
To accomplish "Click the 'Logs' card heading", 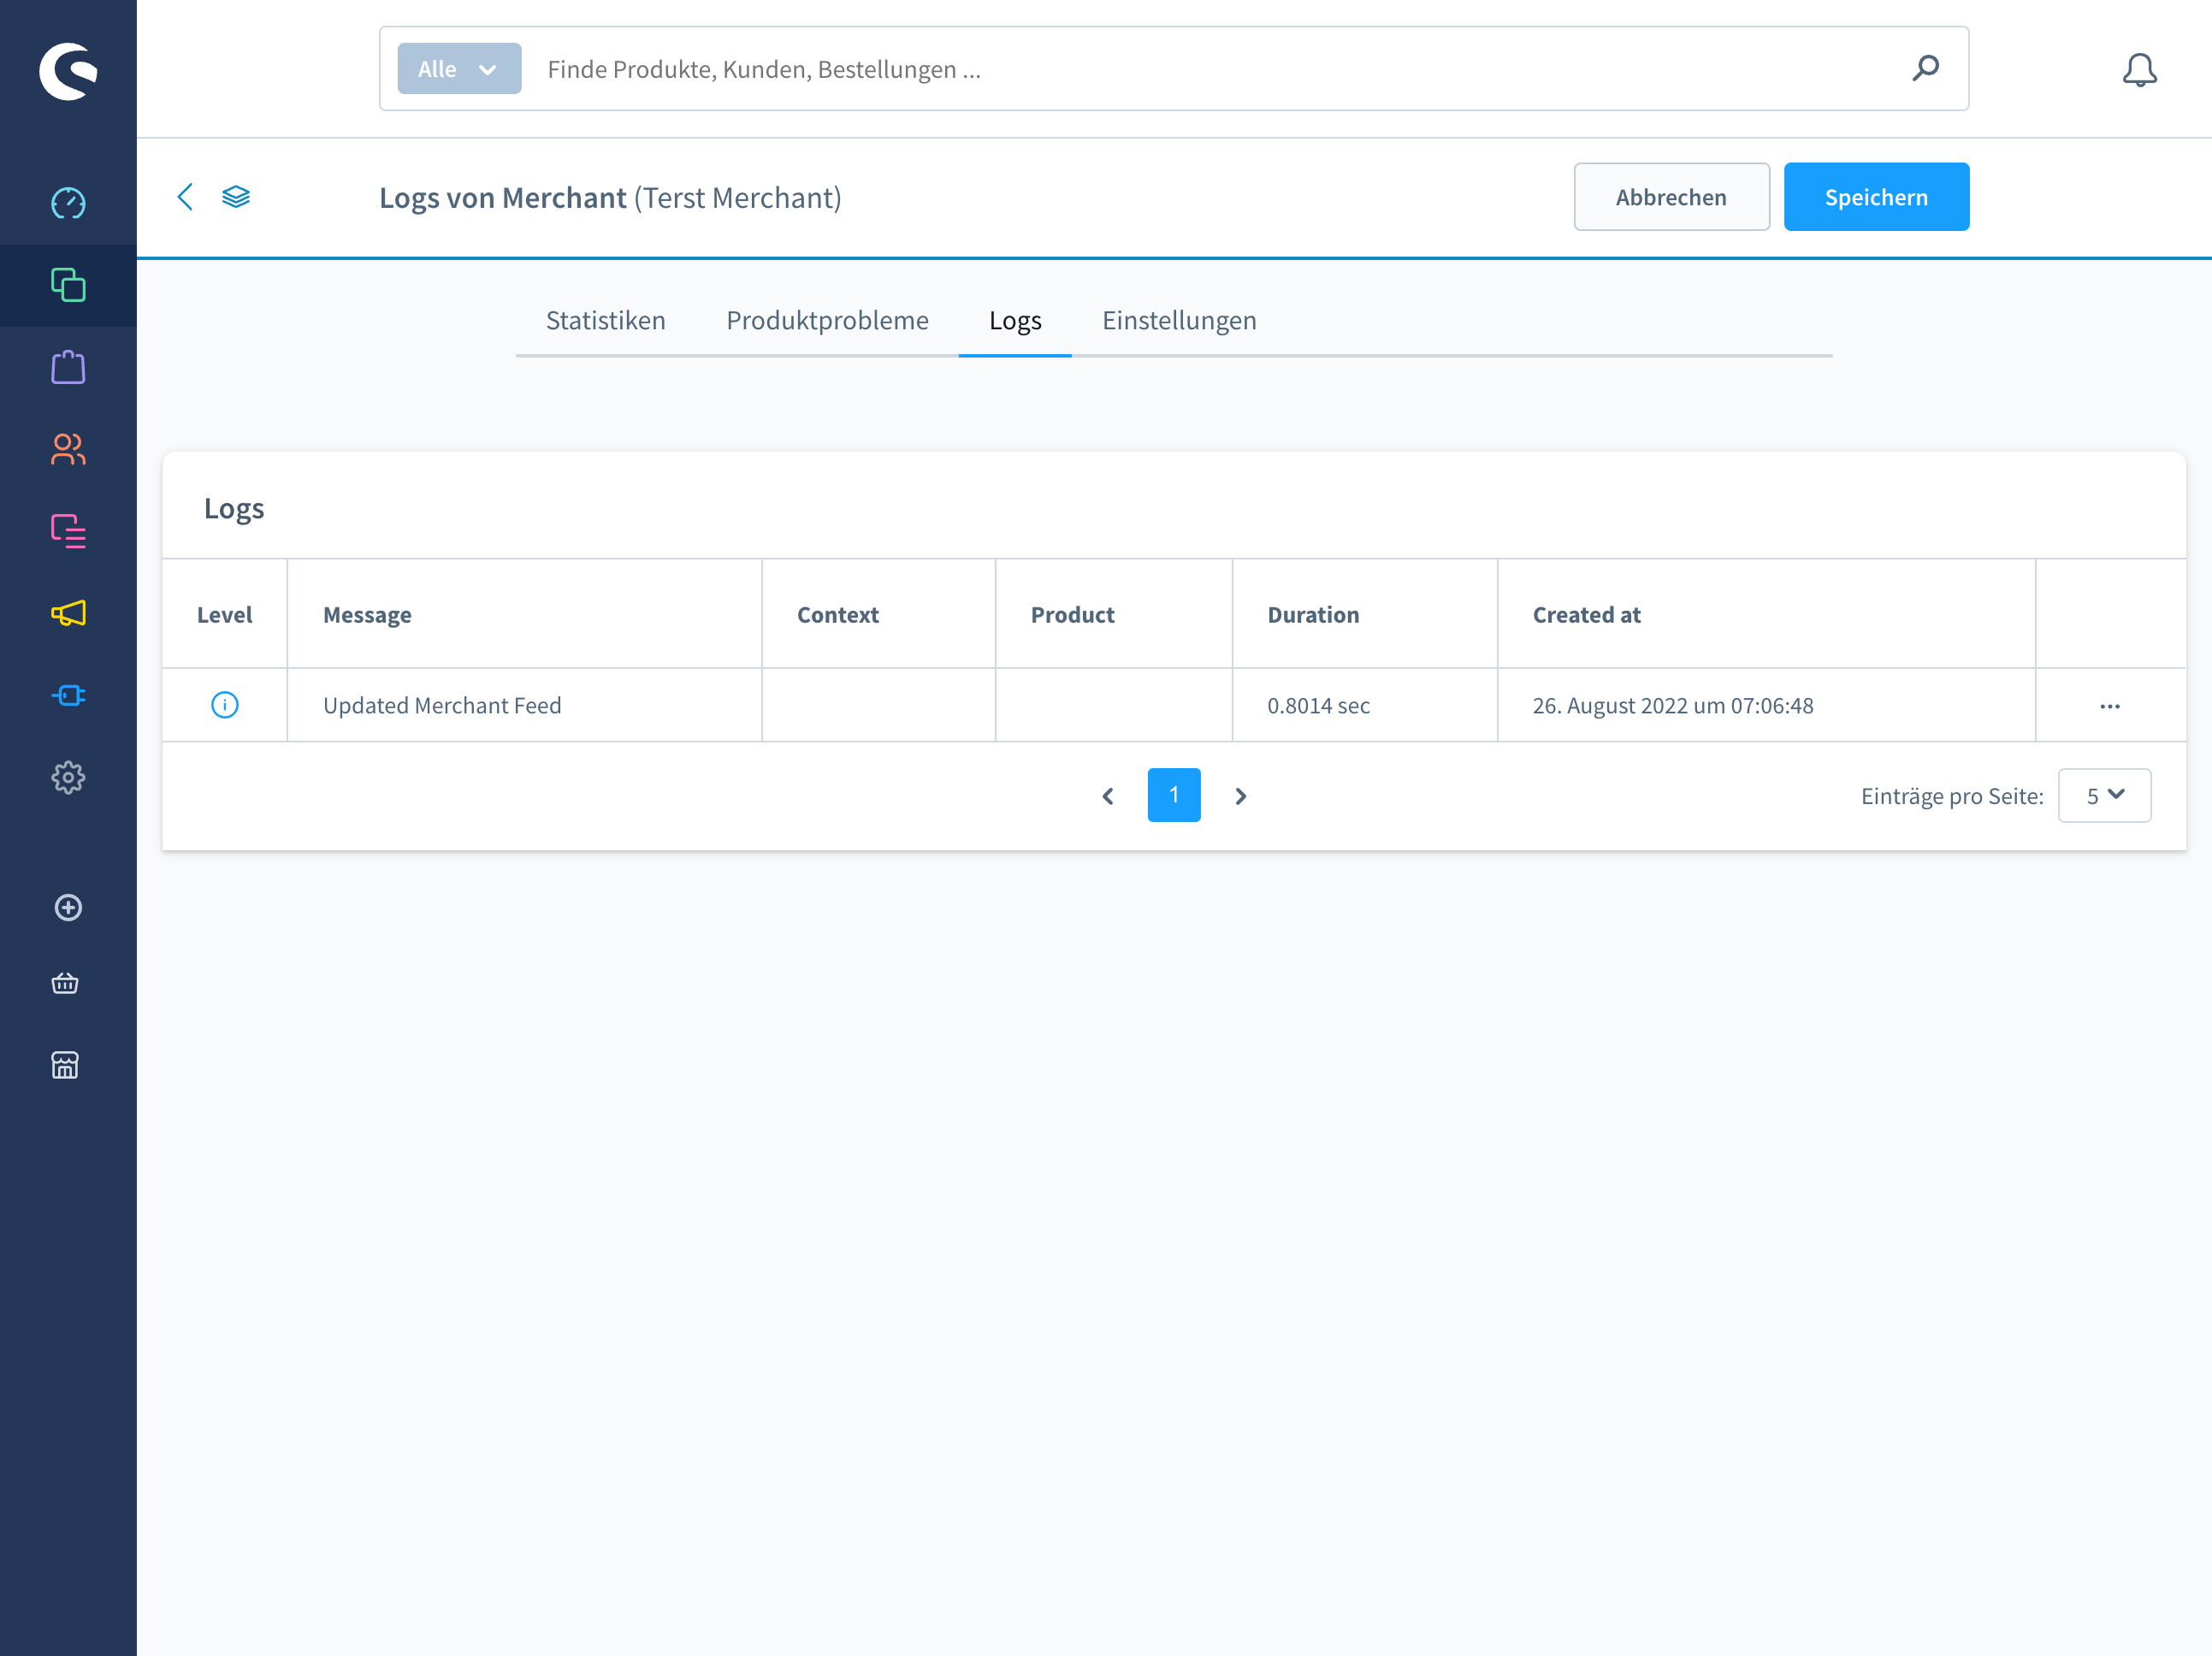I will (x=234, y=508).
